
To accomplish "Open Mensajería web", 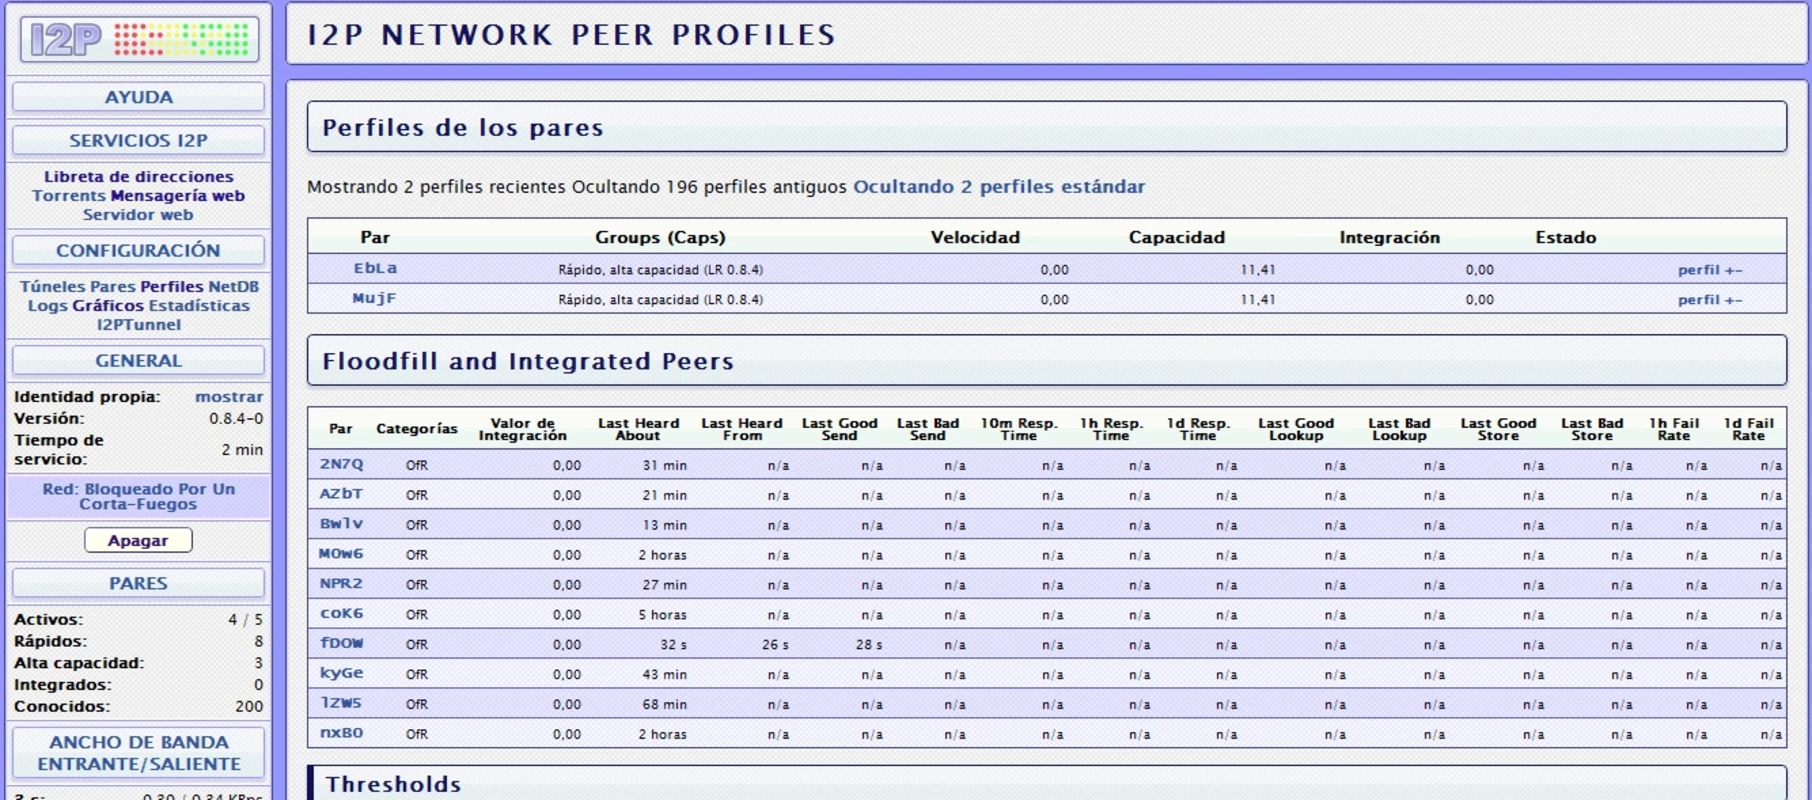I will coord(178,195).
